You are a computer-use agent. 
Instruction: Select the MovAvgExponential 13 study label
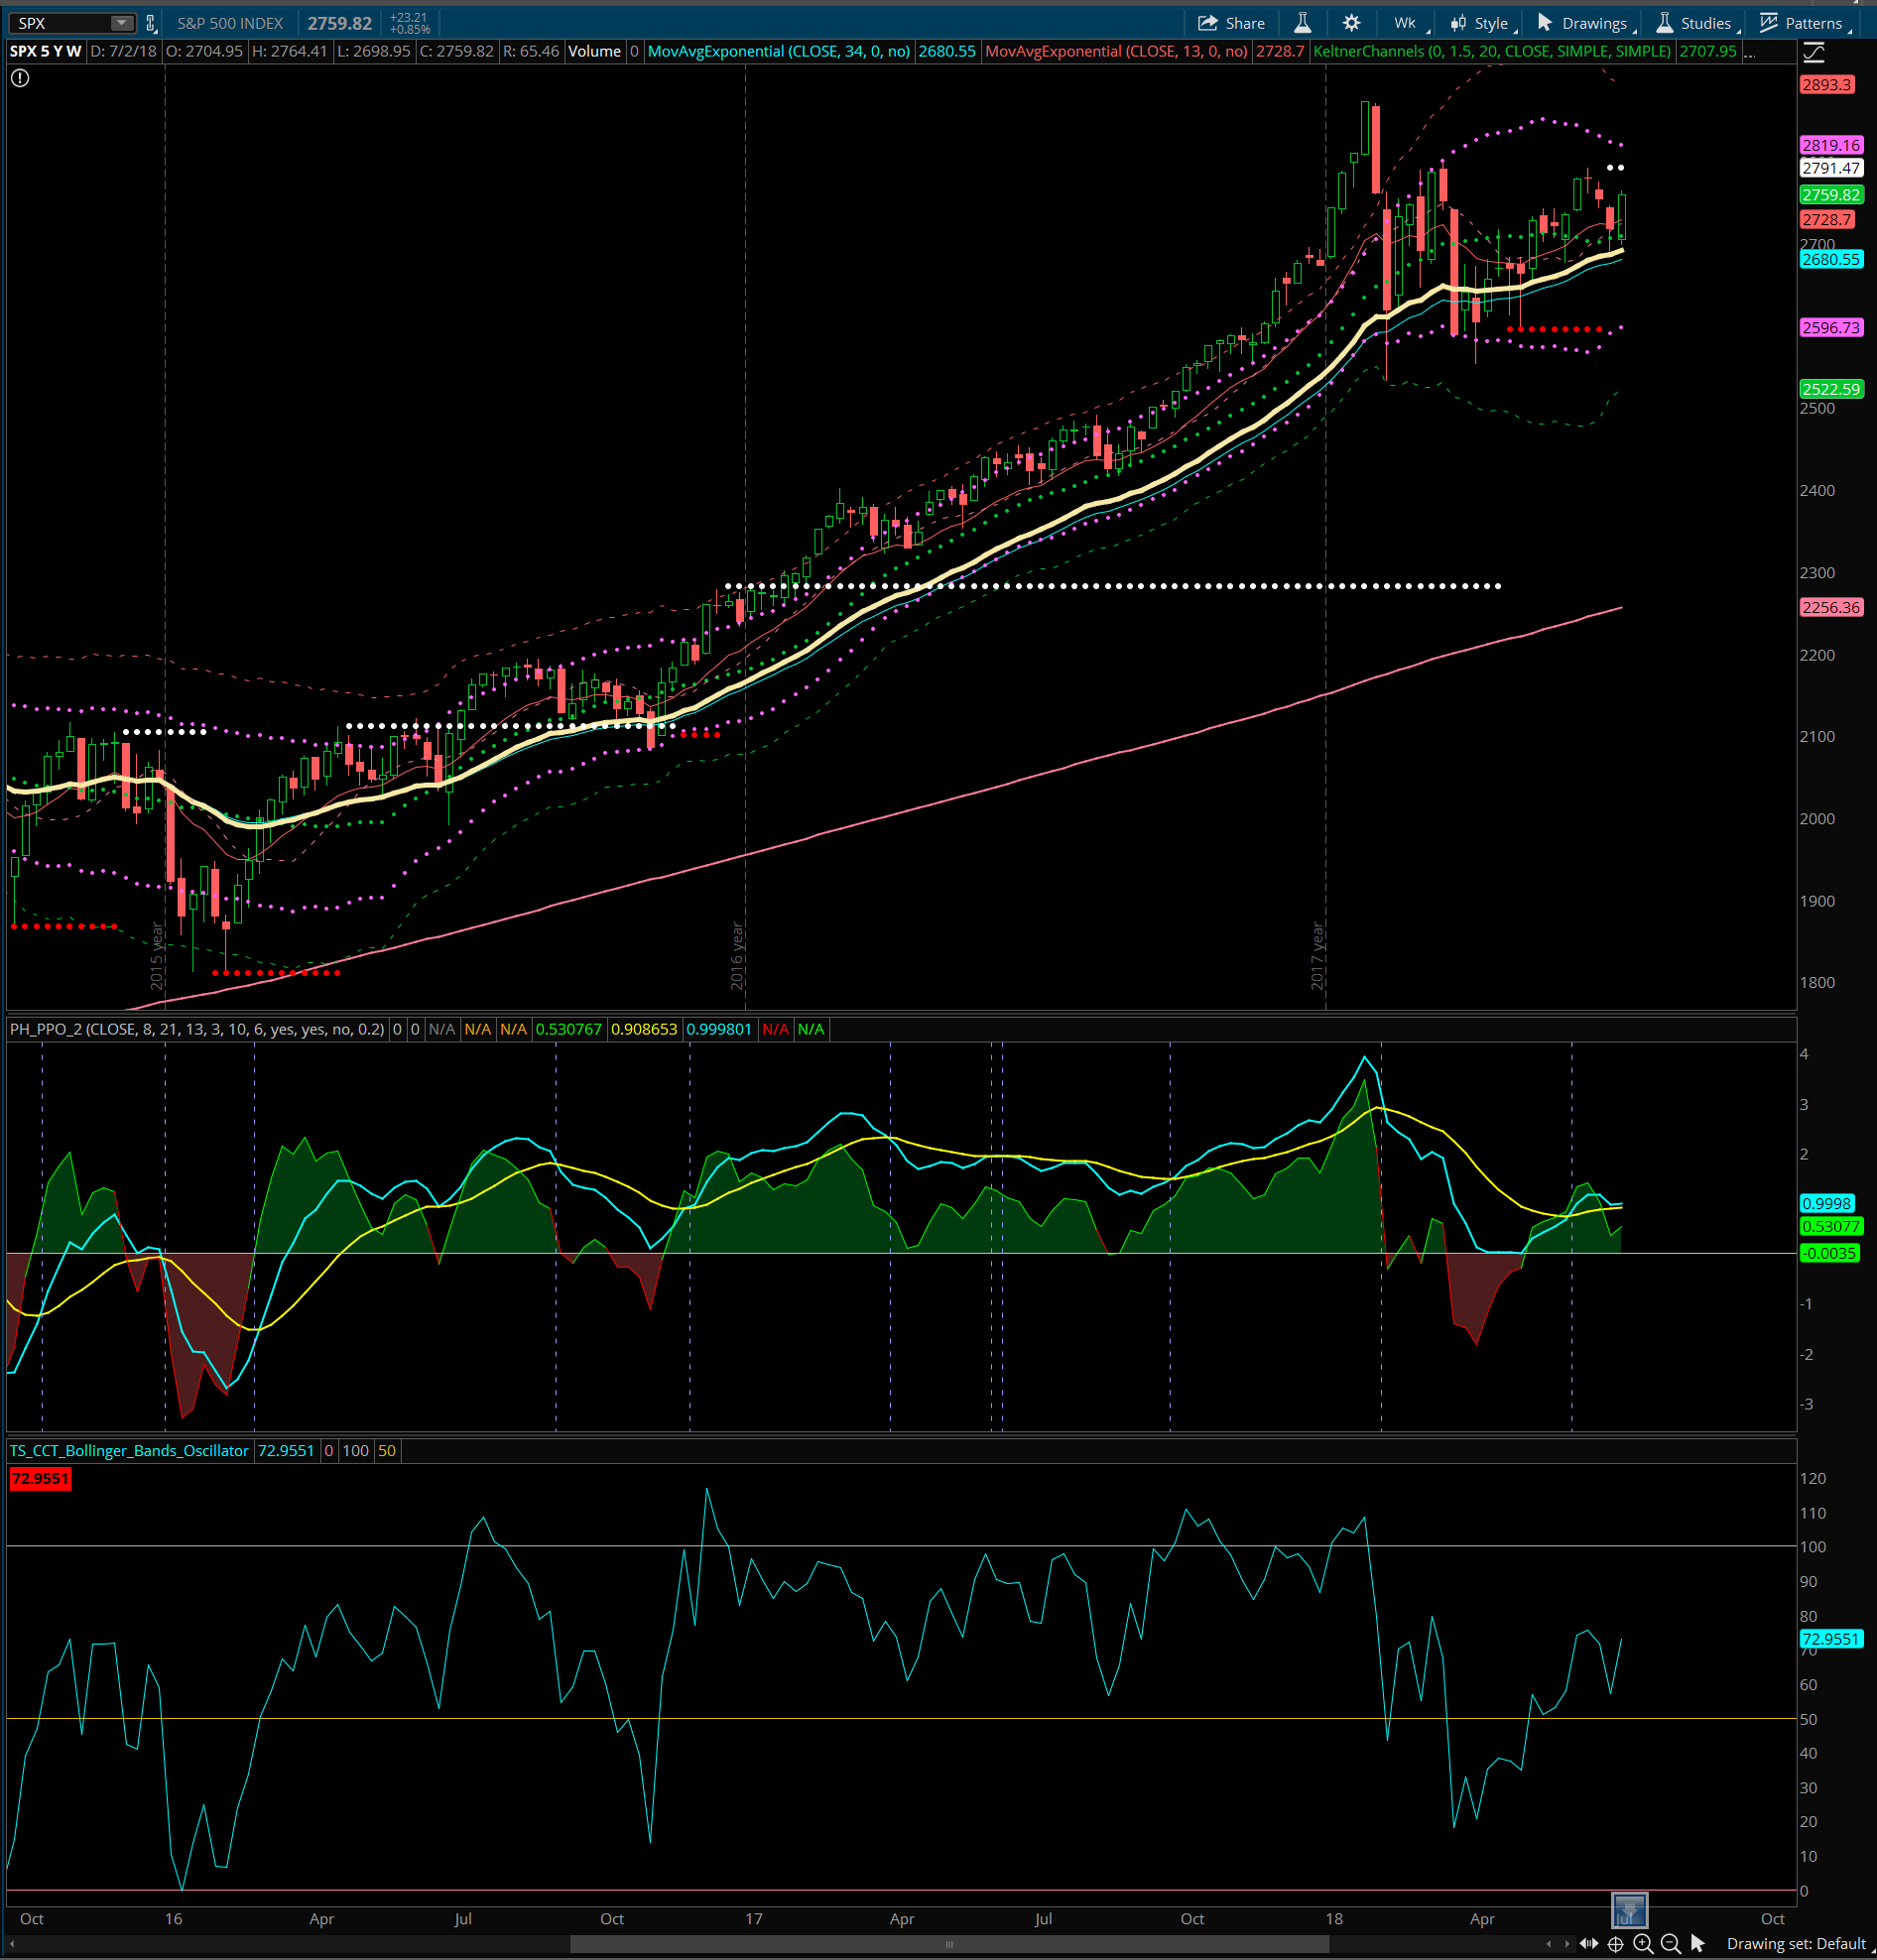pos(1116,51)
